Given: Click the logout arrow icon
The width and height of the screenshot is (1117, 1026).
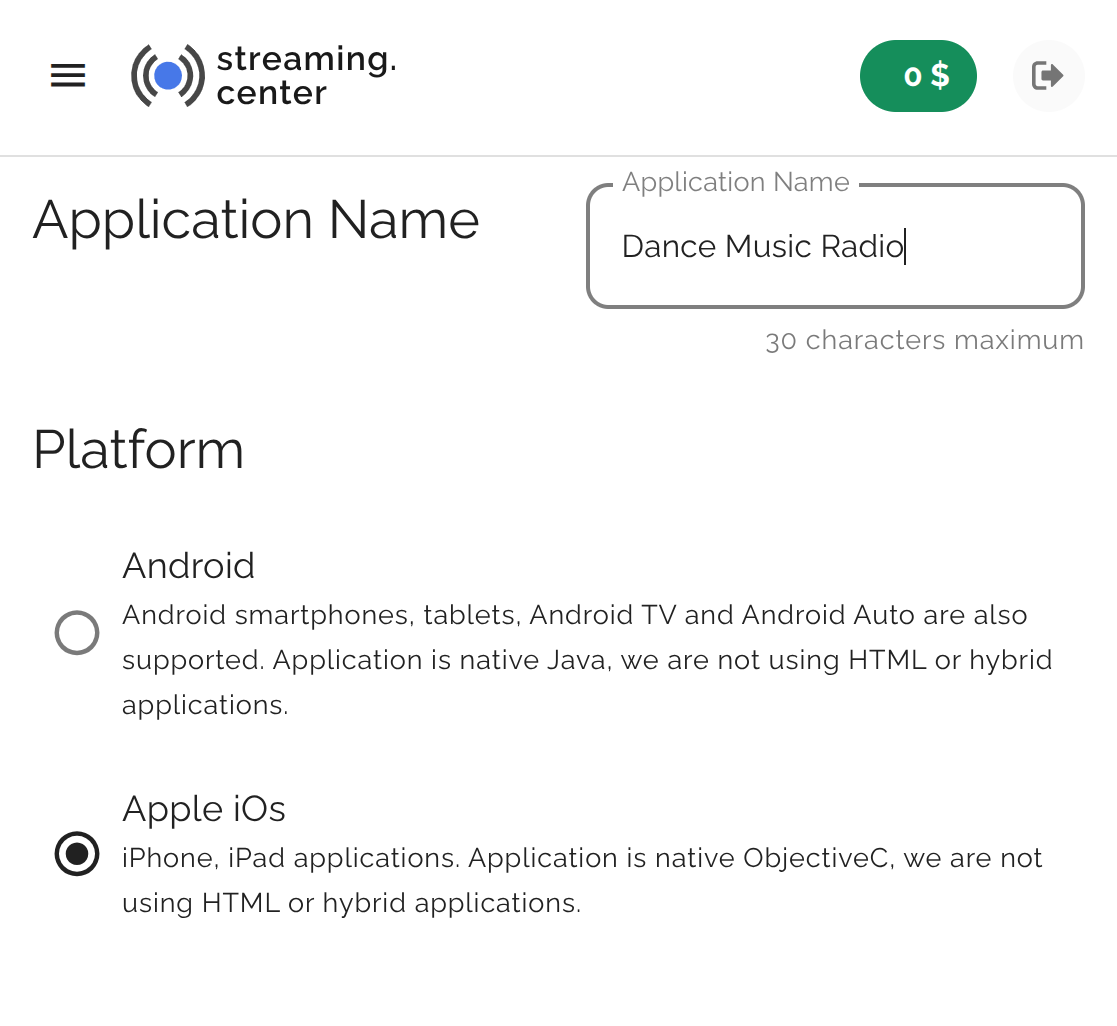Looking at the screenshot, I should tap(1047, 76).
